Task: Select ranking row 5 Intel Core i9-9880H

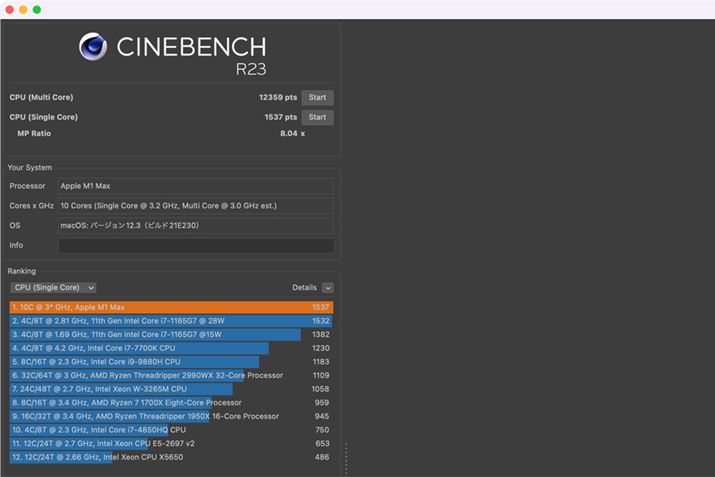Action: pos(171,362)
